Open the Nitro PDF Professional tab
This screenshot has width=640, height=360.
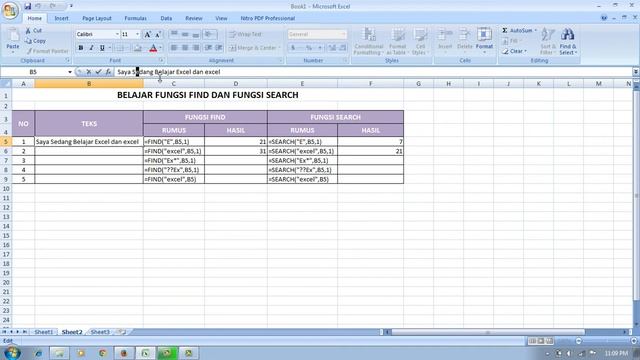[x=268, y=18]
